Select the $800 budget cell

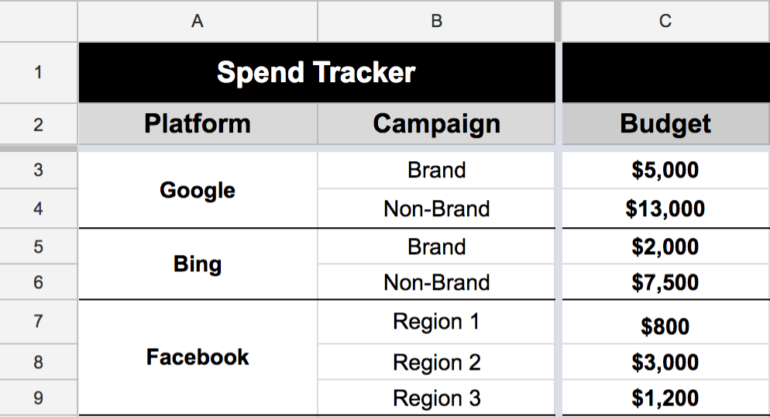tap(665, 325)
